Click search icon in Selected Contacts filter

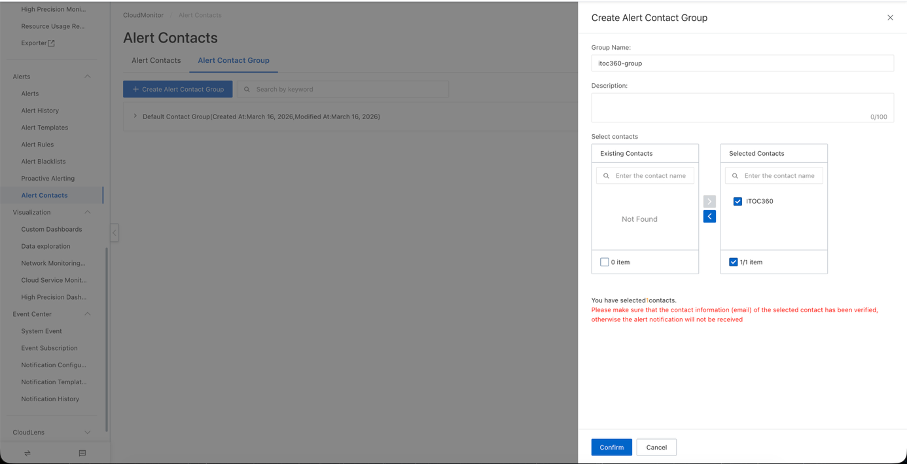[x=735, y=176]
